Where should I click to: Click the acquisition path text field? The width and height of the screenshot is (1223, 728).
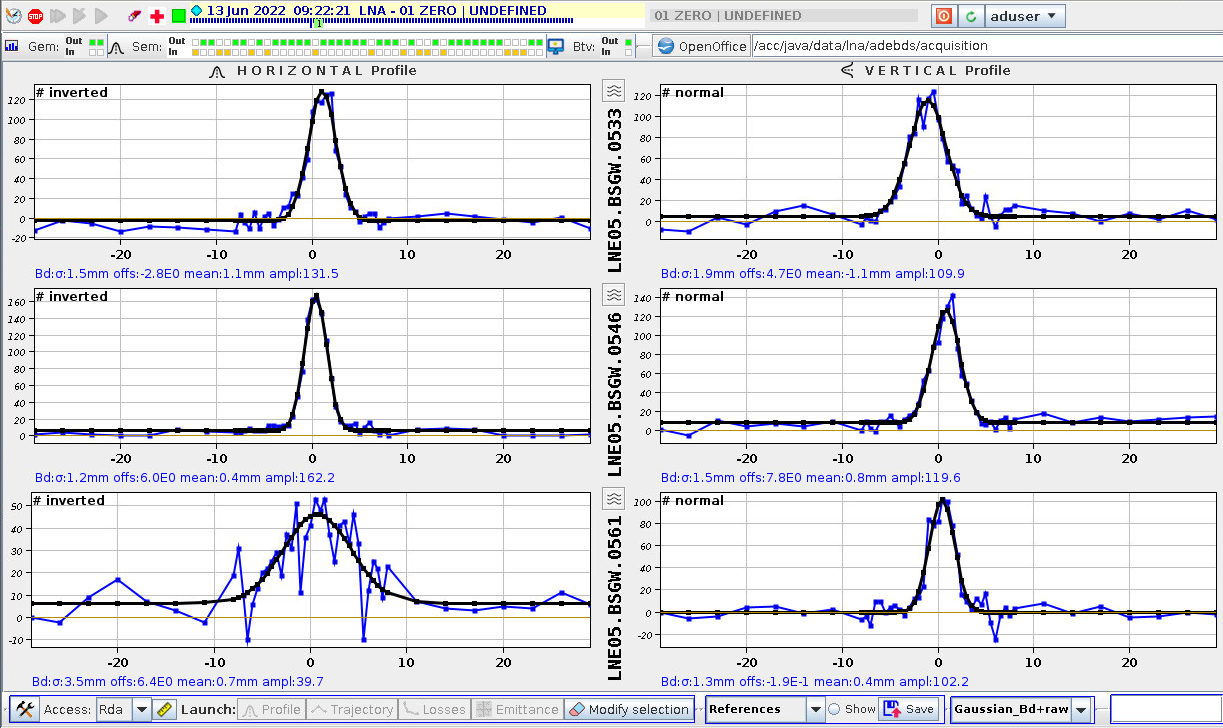tap(985, 46)
